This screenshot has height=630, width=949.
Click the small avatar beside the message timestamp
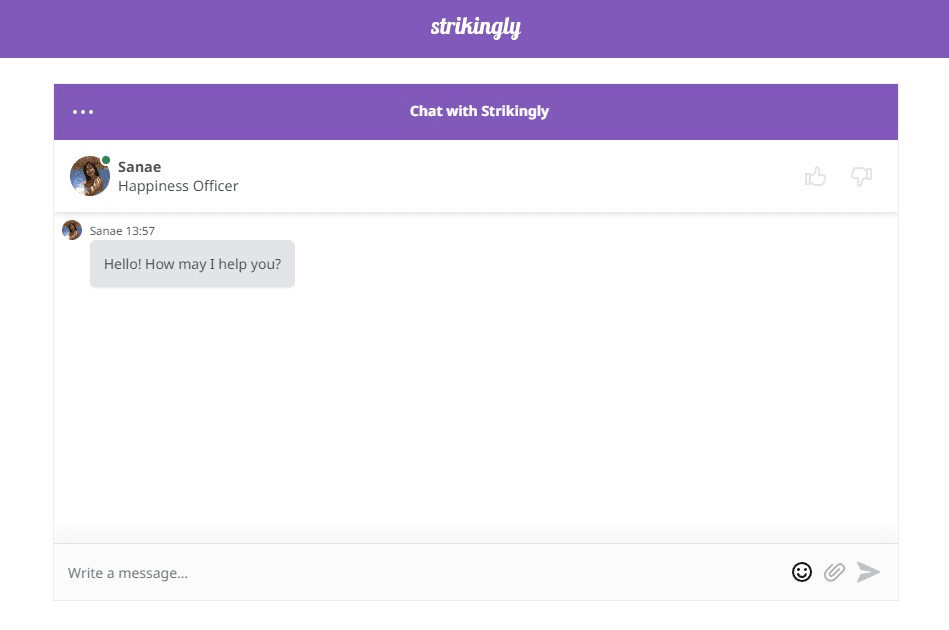pos(72,230)
